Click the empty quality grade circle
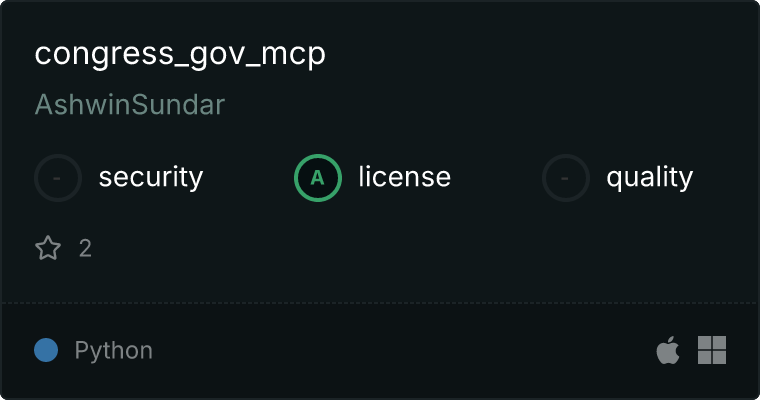The height and width of the screenshot is (400, 760). point(566,178)
